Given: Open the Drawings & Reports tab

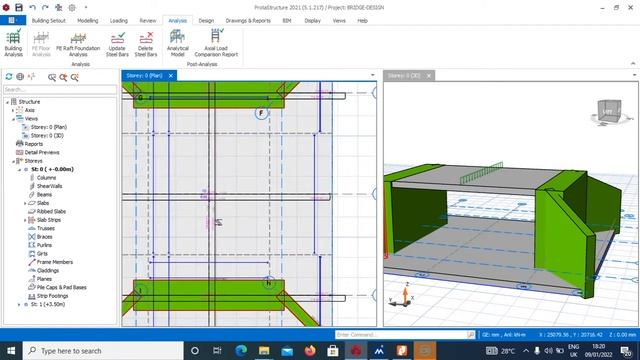Looking at the screenshot, I should click(x=248, y=20).
